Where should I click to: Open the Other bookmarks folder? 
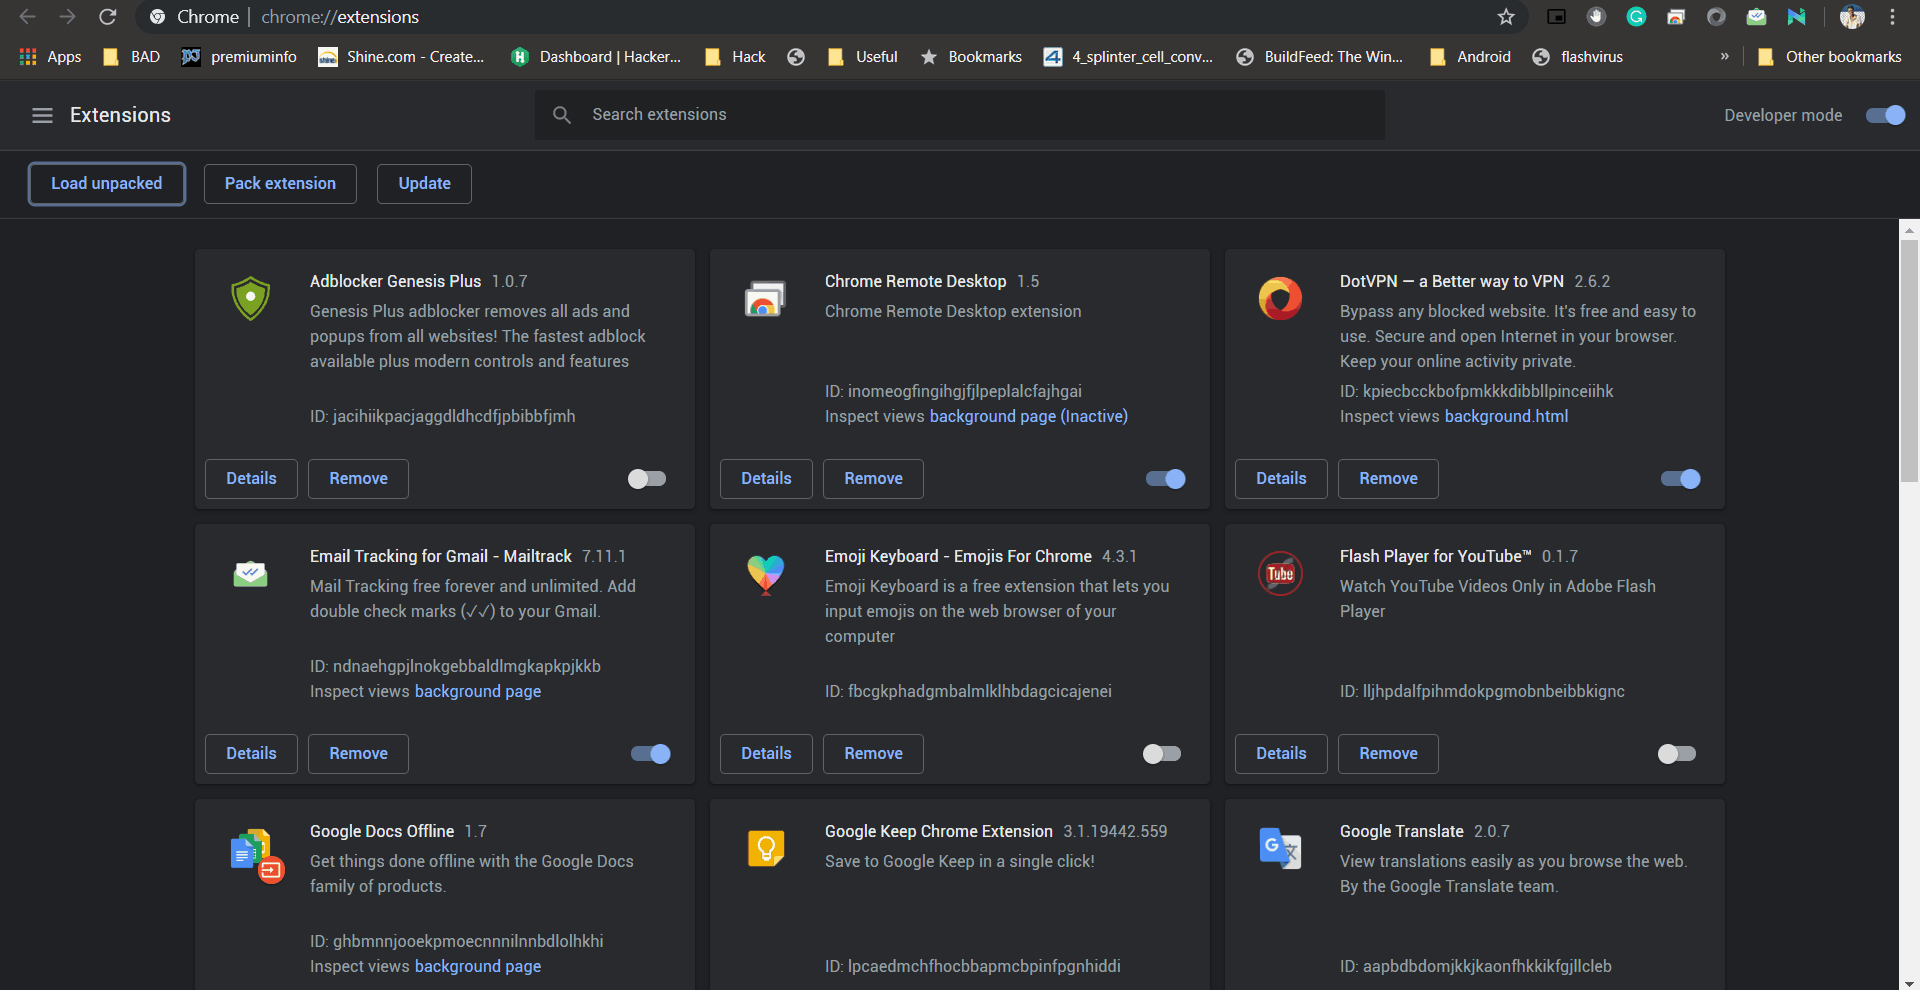1830,57
